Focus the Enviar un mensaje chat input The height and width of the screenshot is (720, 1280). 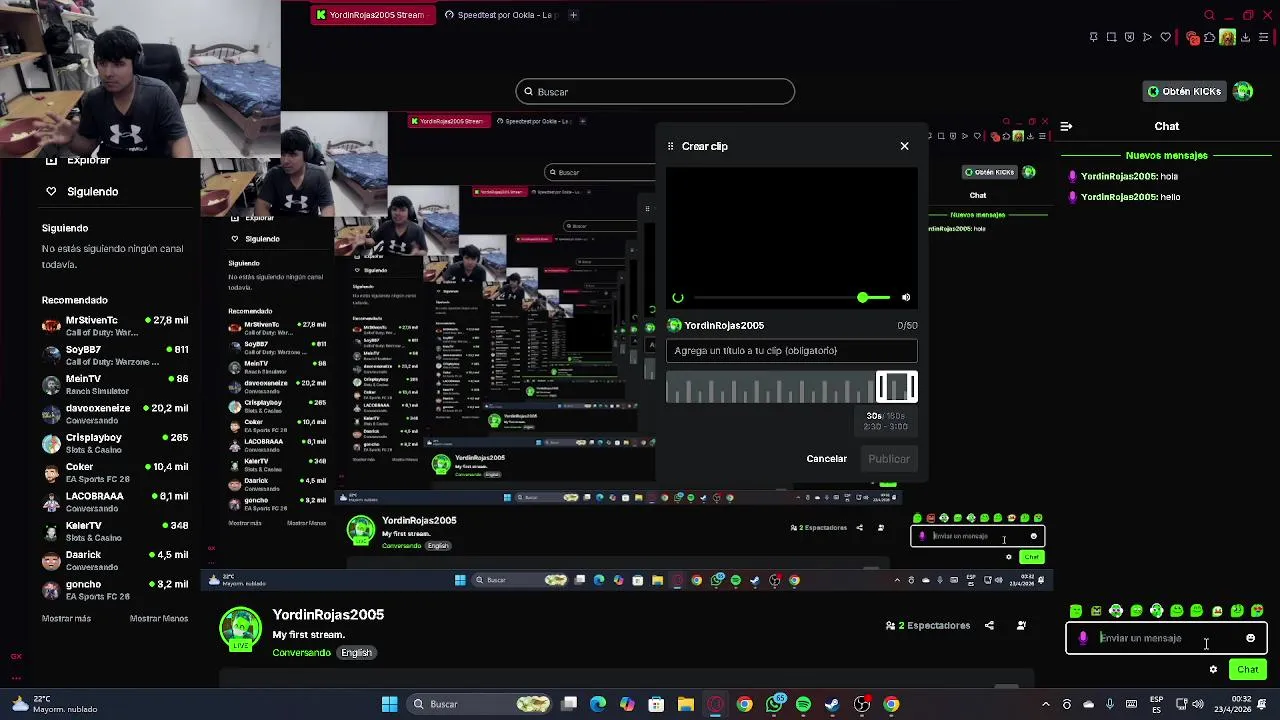[x=1166, y=638]
